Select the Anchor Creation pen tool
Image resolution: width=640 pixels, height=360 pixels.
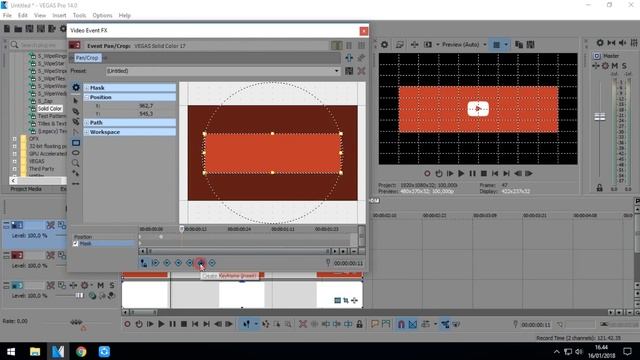pyautogui.click(x=76, y=111)
